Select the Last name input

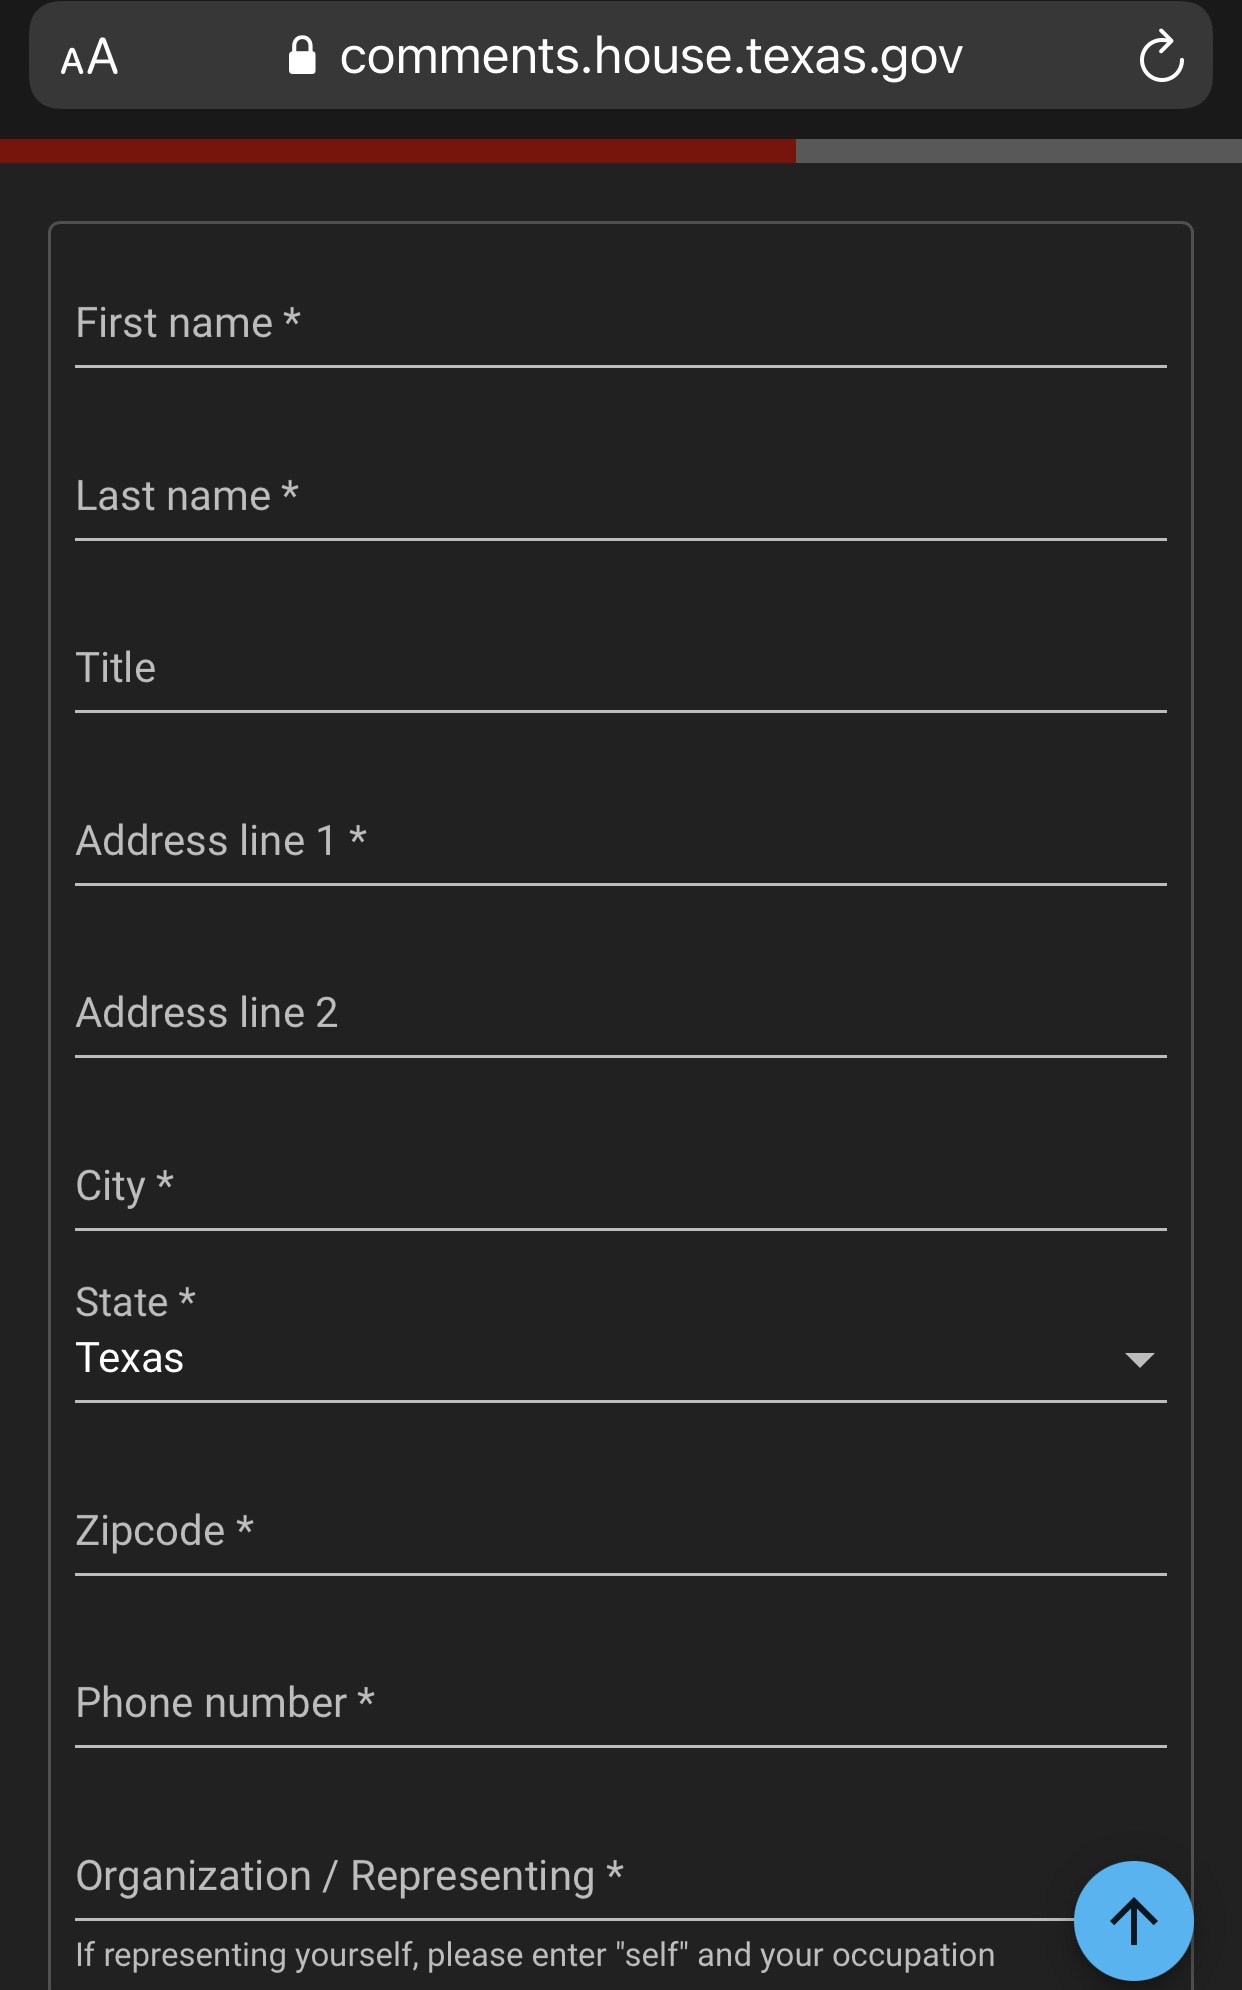pos(620,497)
